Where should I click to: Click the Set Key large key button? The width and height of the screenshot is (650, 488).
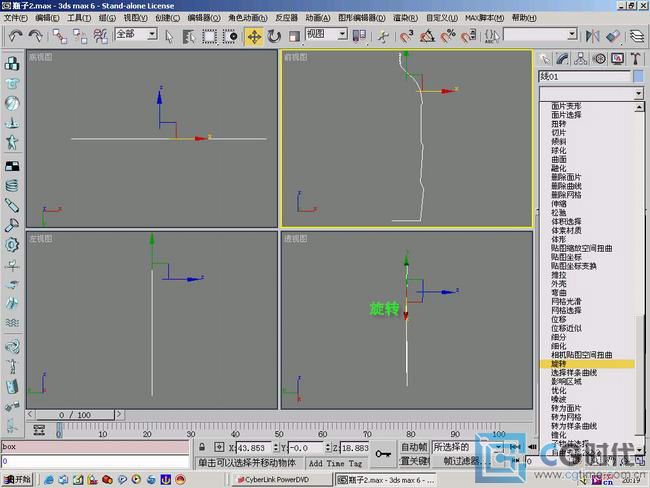(383, 454)
